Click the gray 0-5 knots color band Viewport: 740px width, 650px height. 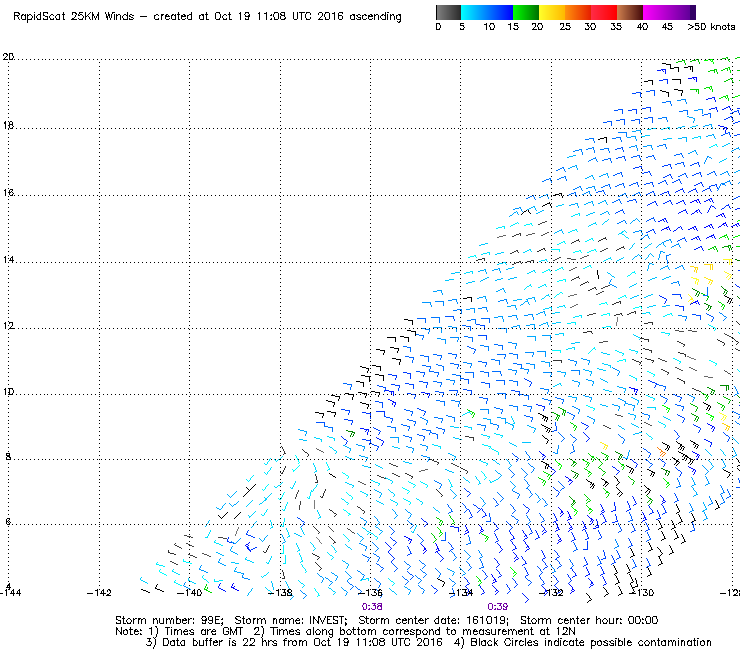click(x=448, y=12)
